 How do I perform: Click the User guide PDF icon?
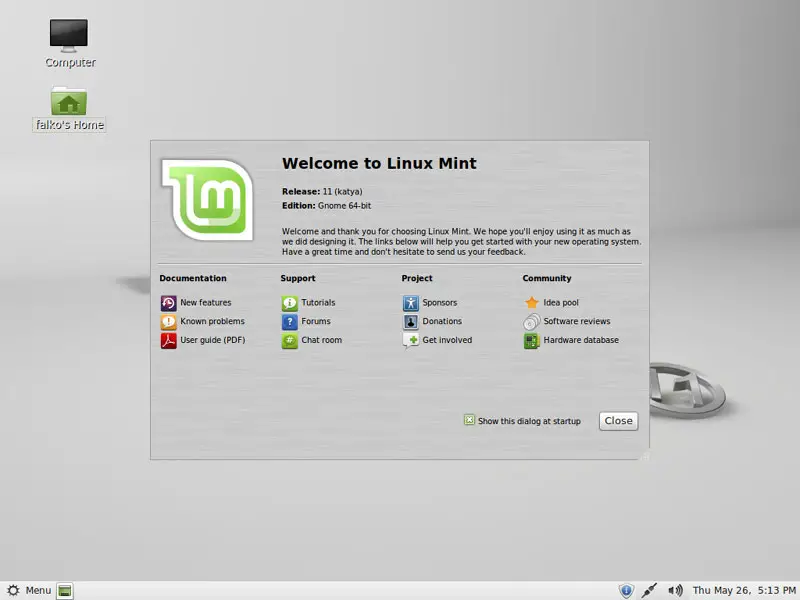coord(168,340)
